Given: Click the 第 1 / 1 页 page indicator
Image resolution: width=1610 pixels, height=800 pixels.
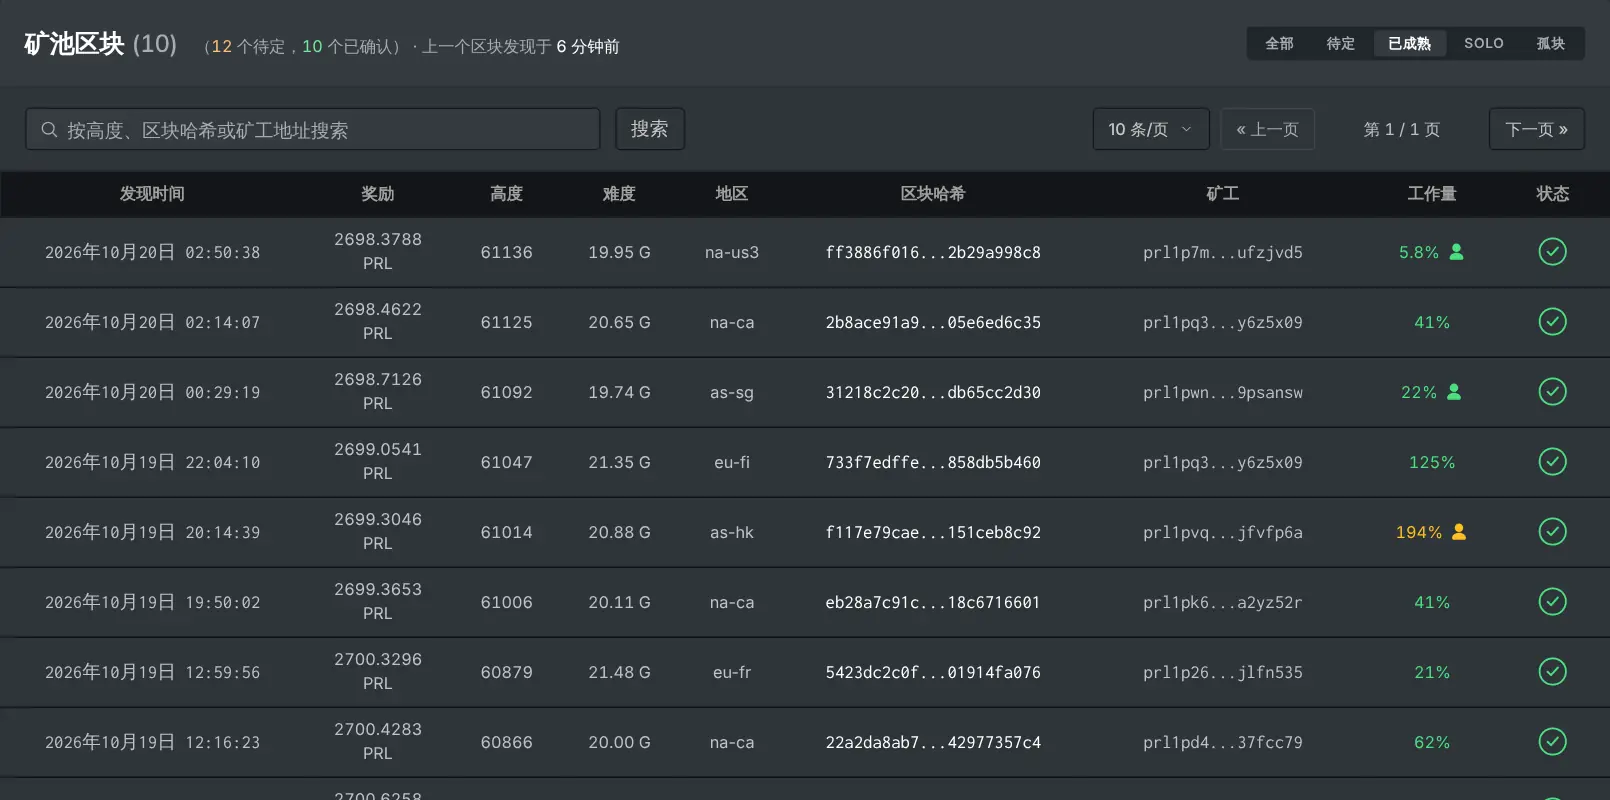Looking at the screenshot, I should click(x=1402, y=129).
